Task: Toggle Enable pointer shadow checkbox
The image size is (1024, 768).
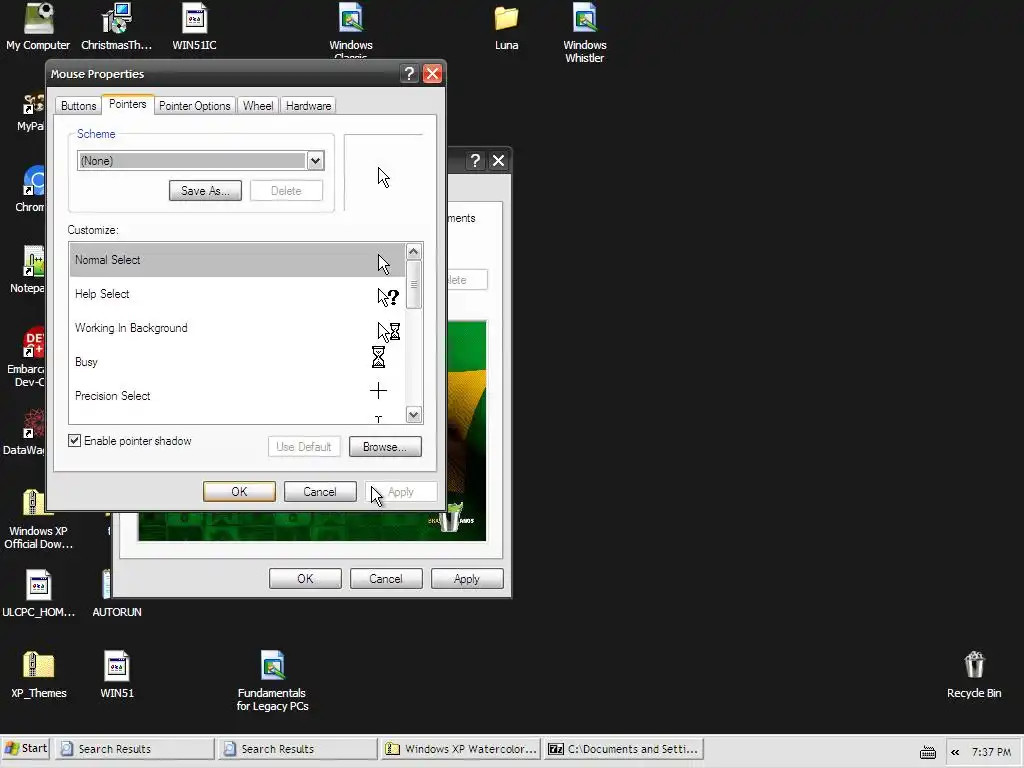Action: 74,441
